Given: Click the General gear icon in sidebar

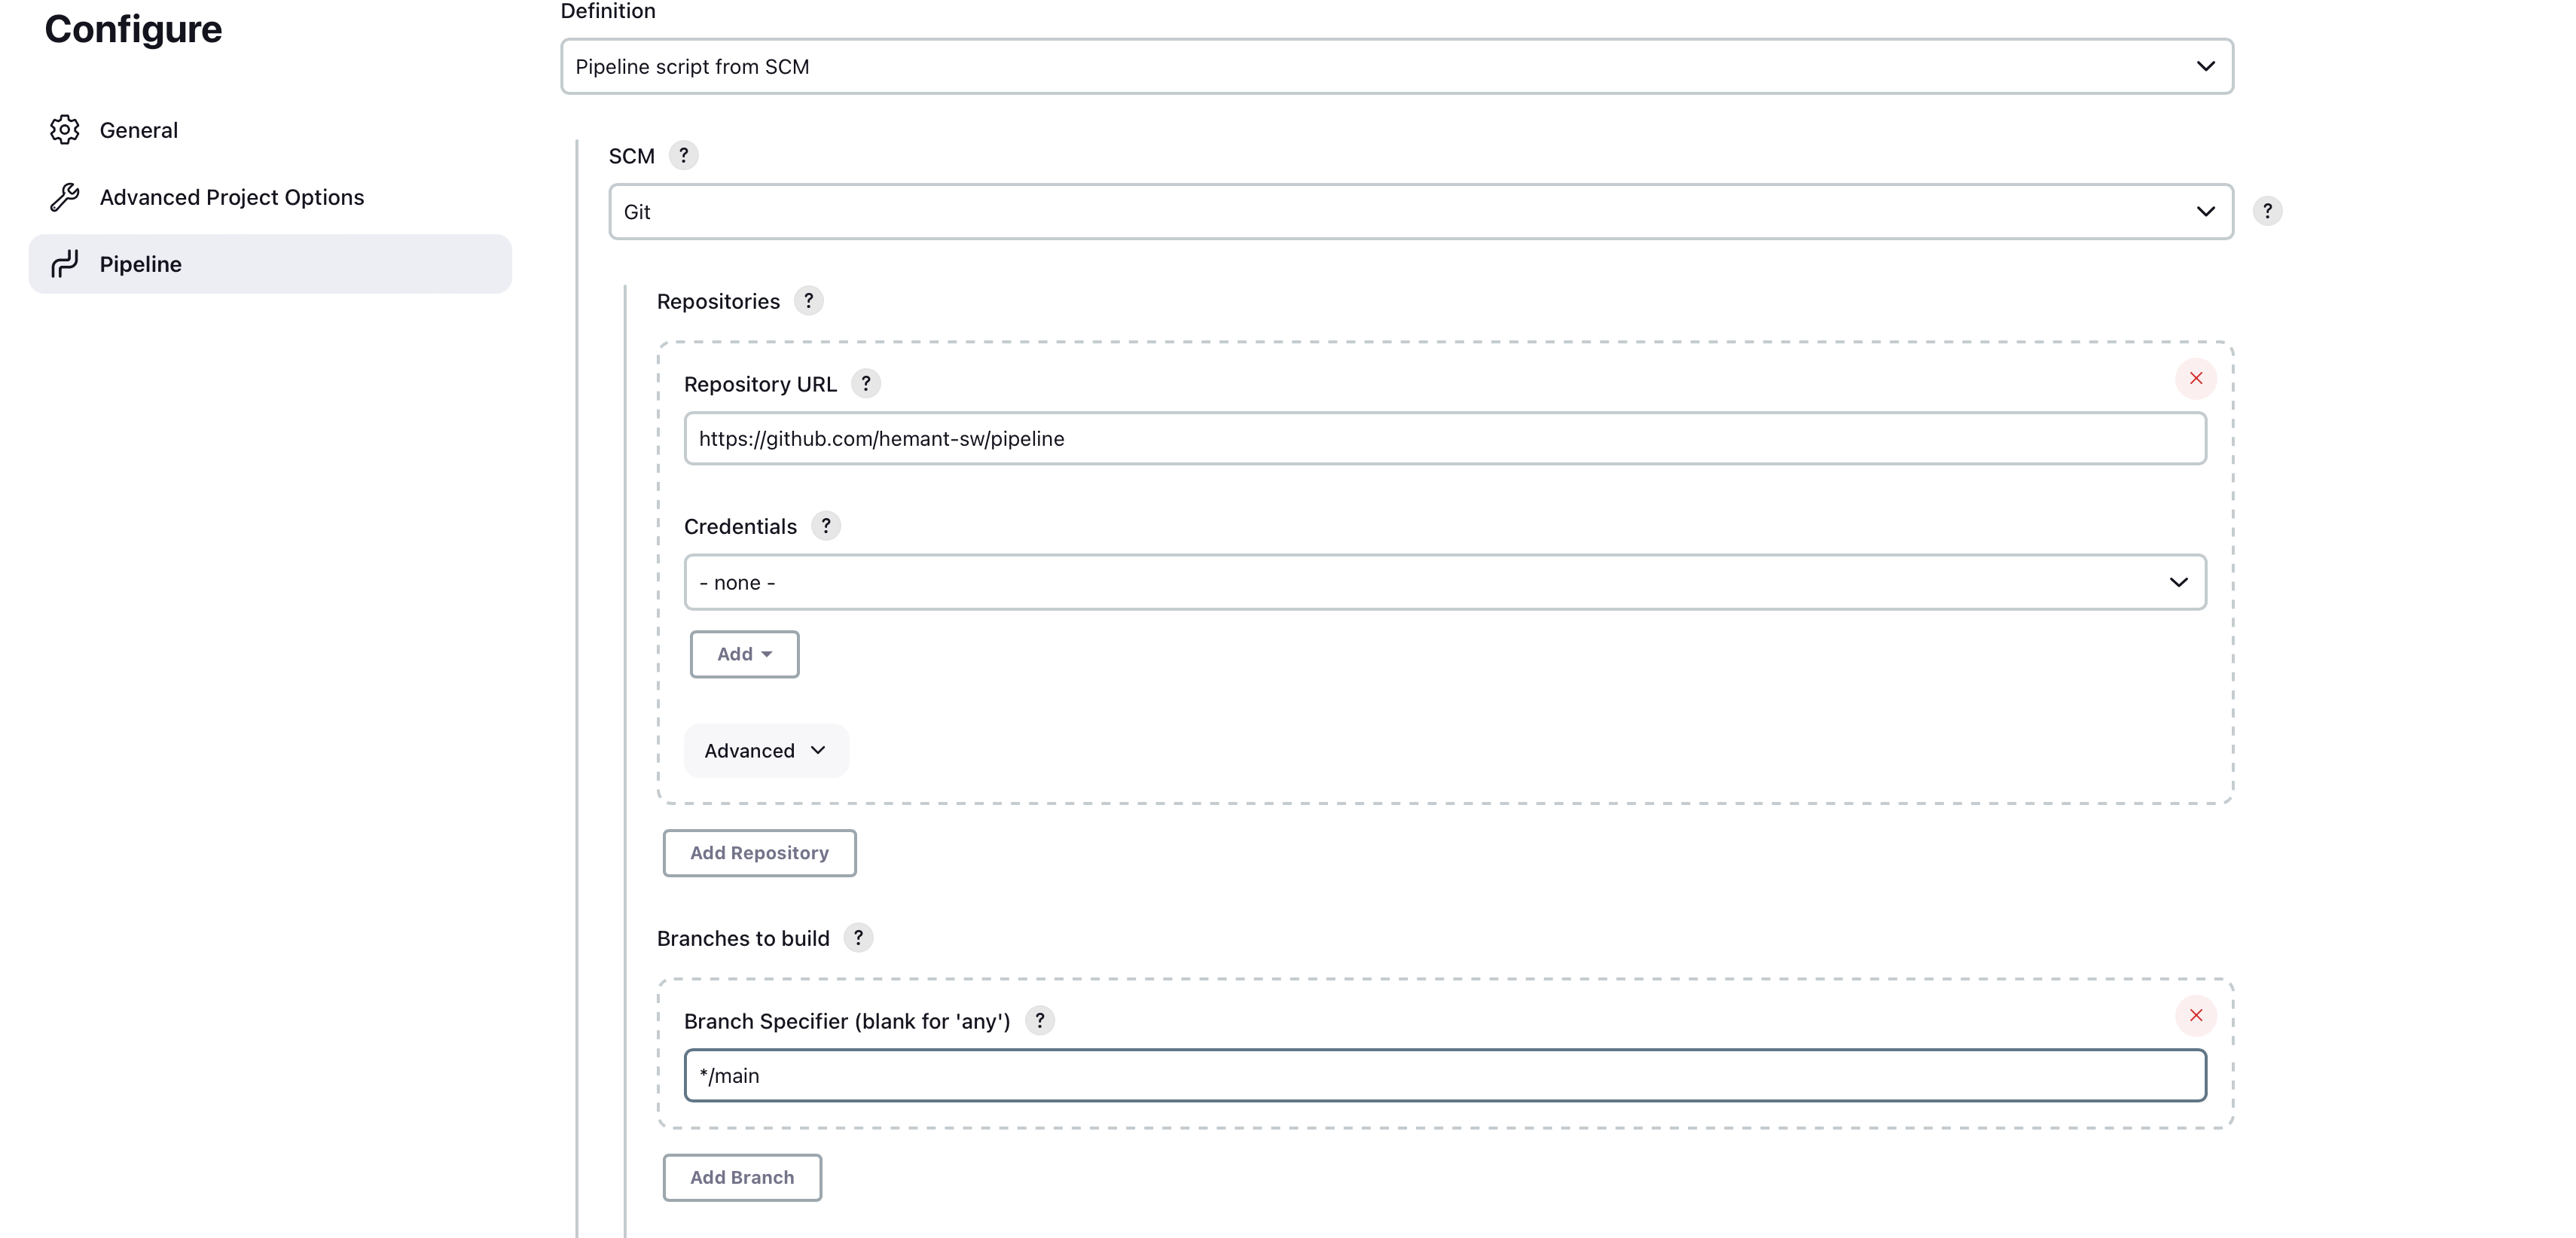Looking at the screenshot, I should pos(65,130).
